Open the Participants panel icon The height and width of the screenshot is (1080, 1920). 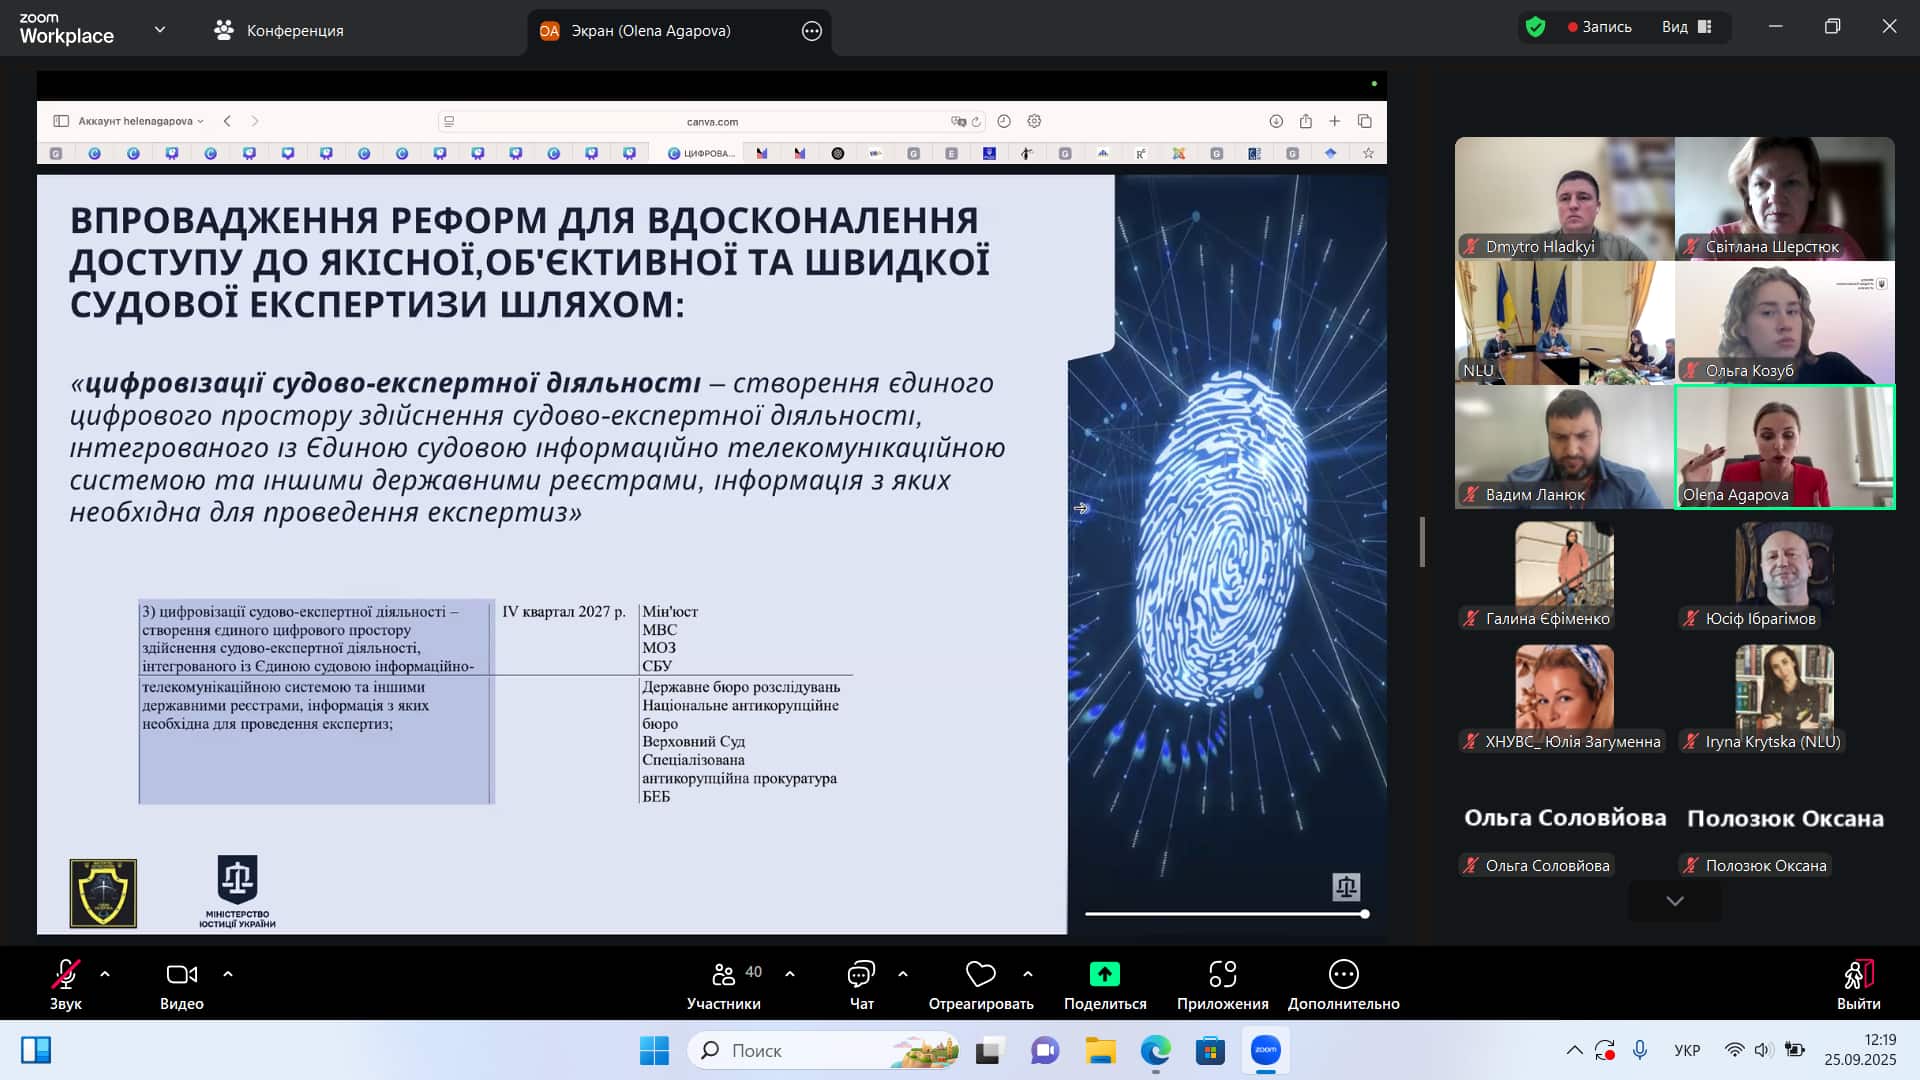(x=723, y=974)
